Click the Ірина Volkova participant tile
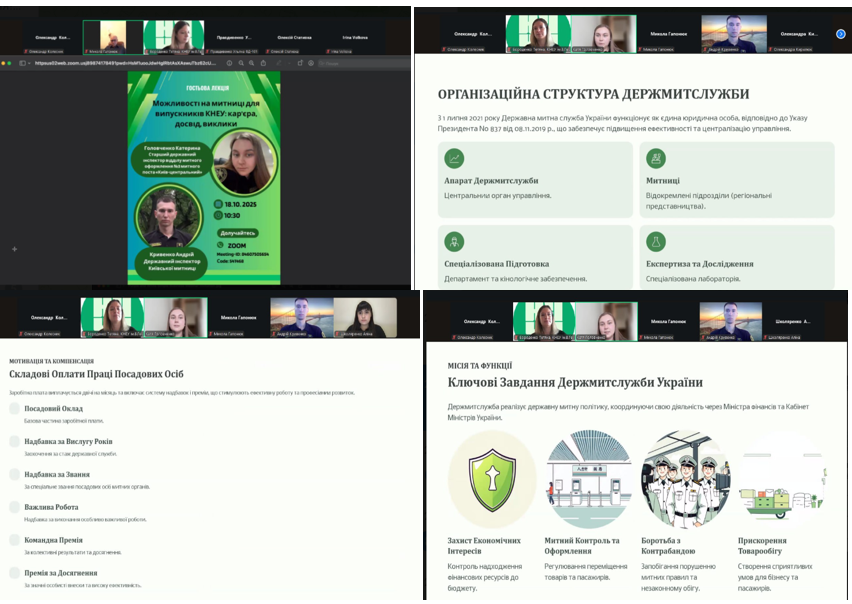This screenshot has width=852, height=604. [x=346, y=38]
